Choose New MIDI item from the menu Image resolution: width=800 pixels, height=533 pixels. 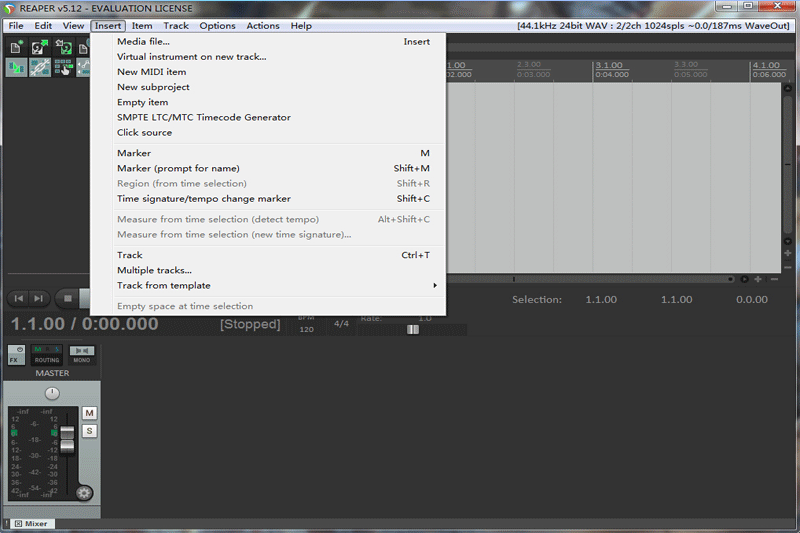pyautogui.click(x=151, y=72)
